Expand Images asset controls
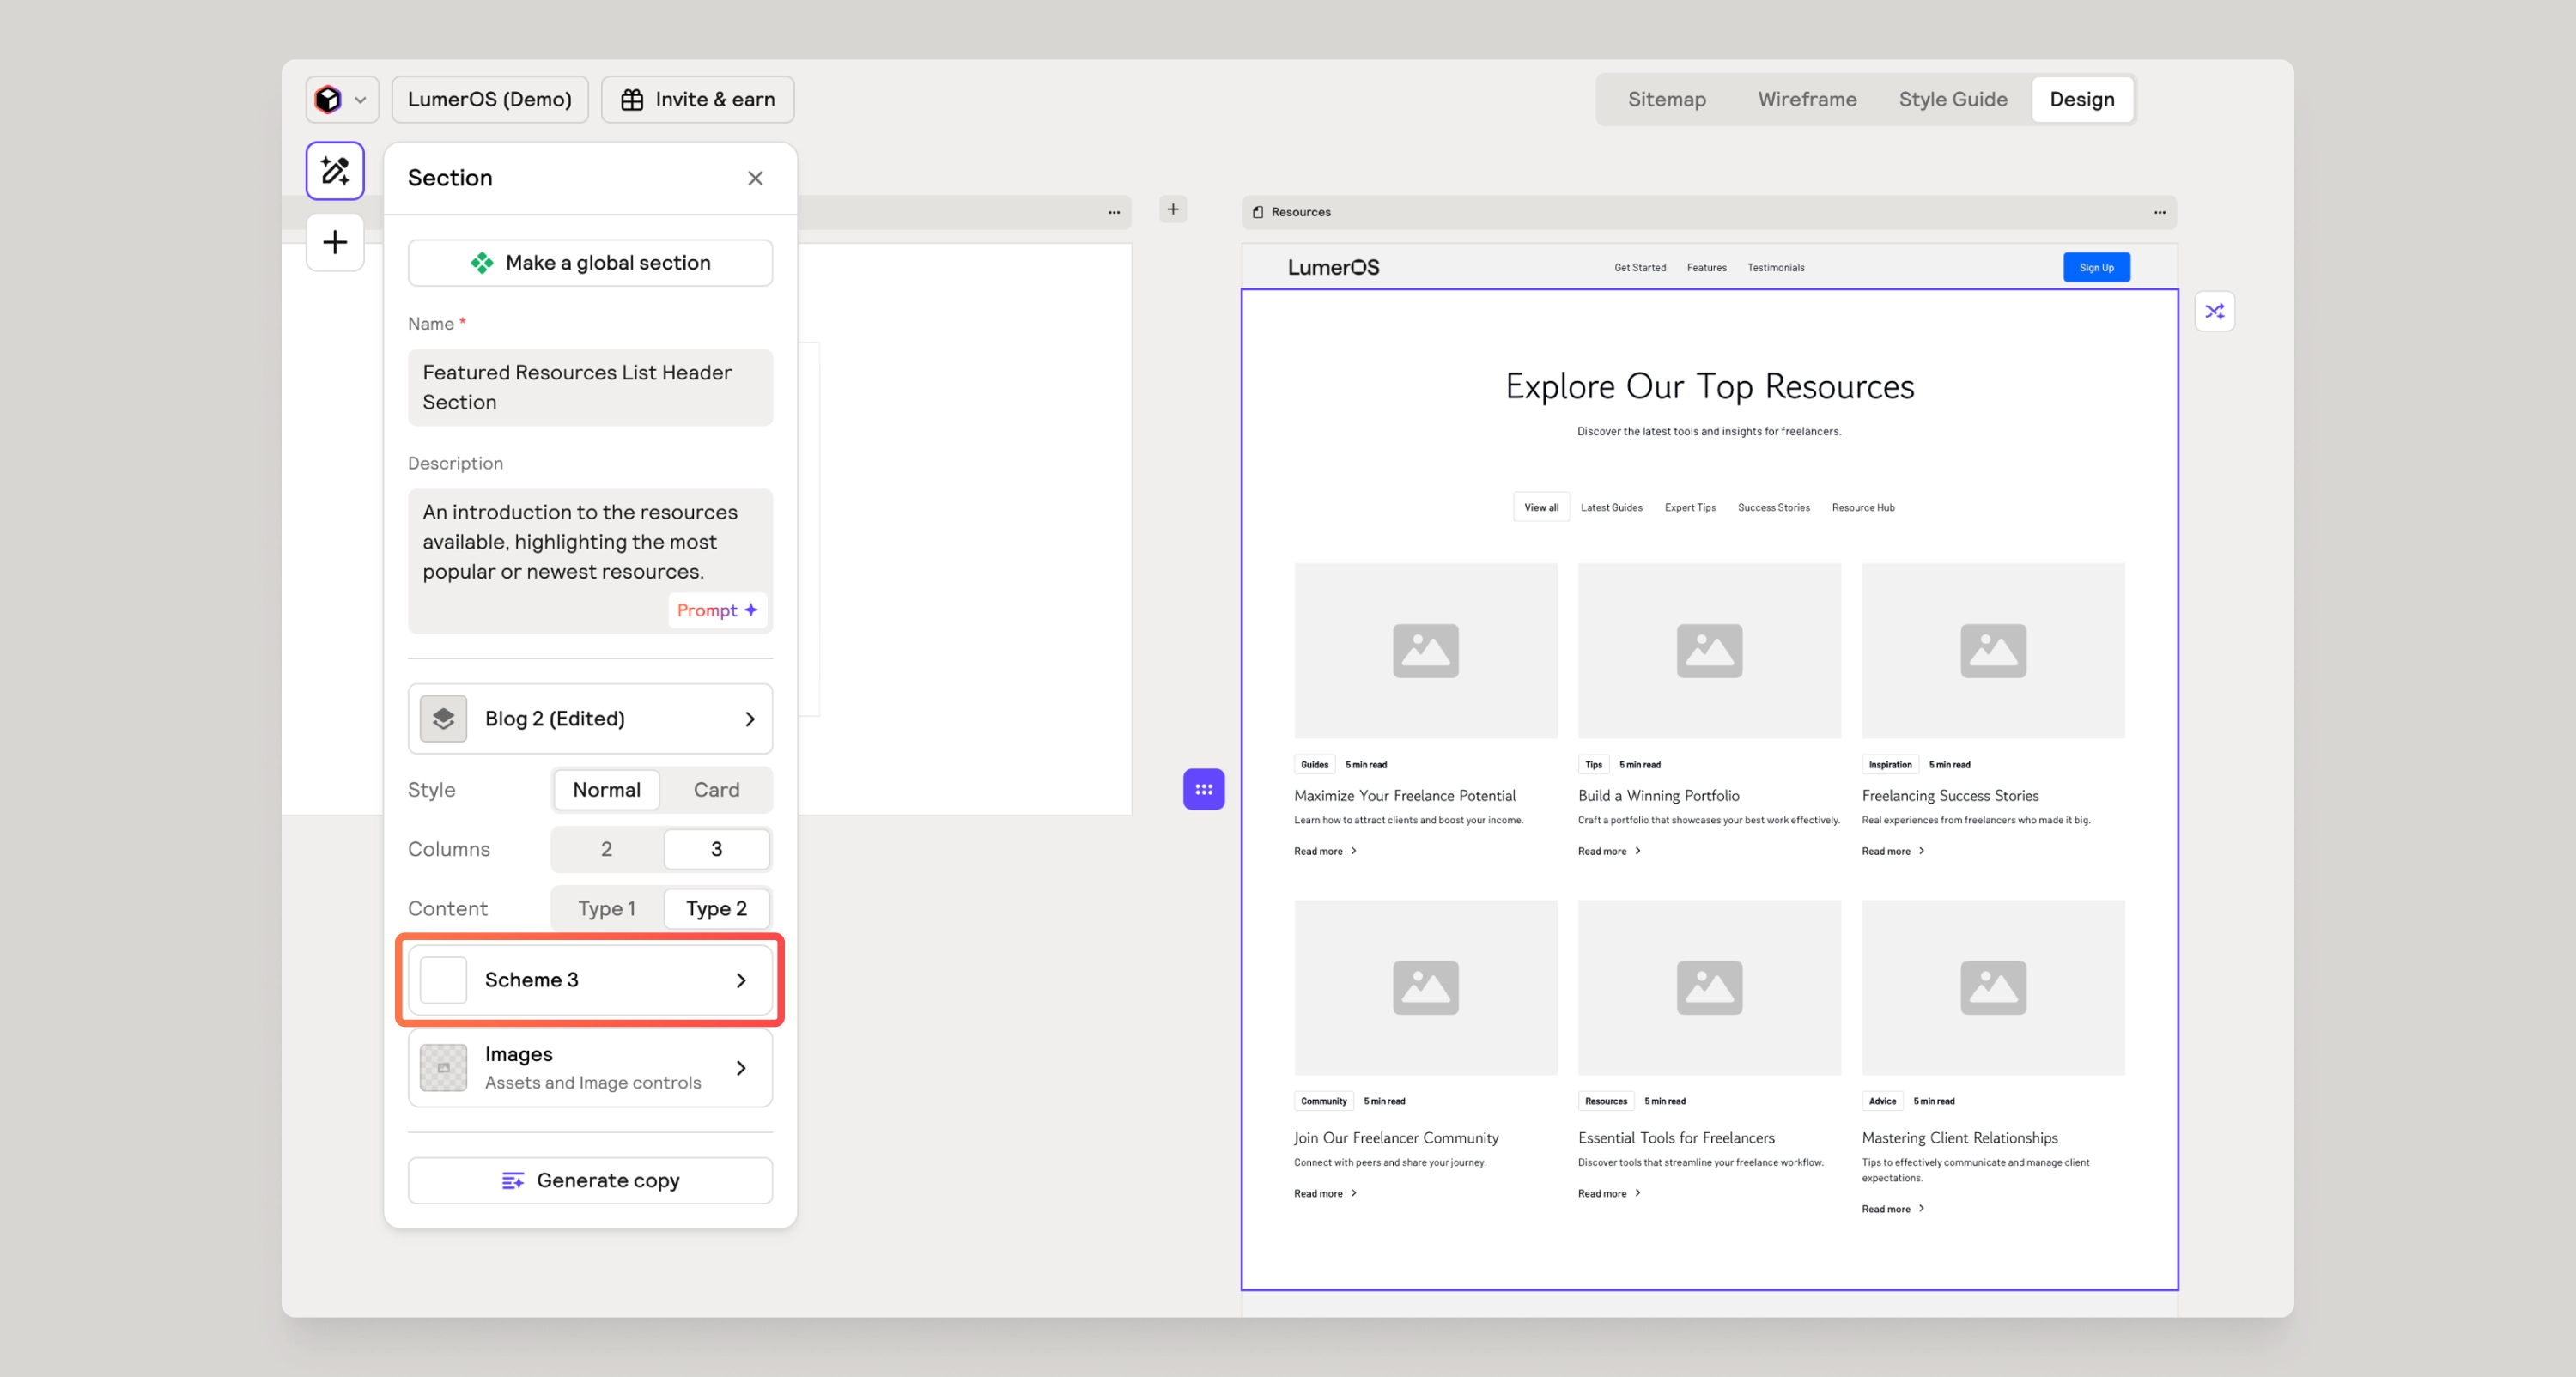Image resolution: width=2576 pixels, height=1377 pixels. click(x=741, y=1067)
